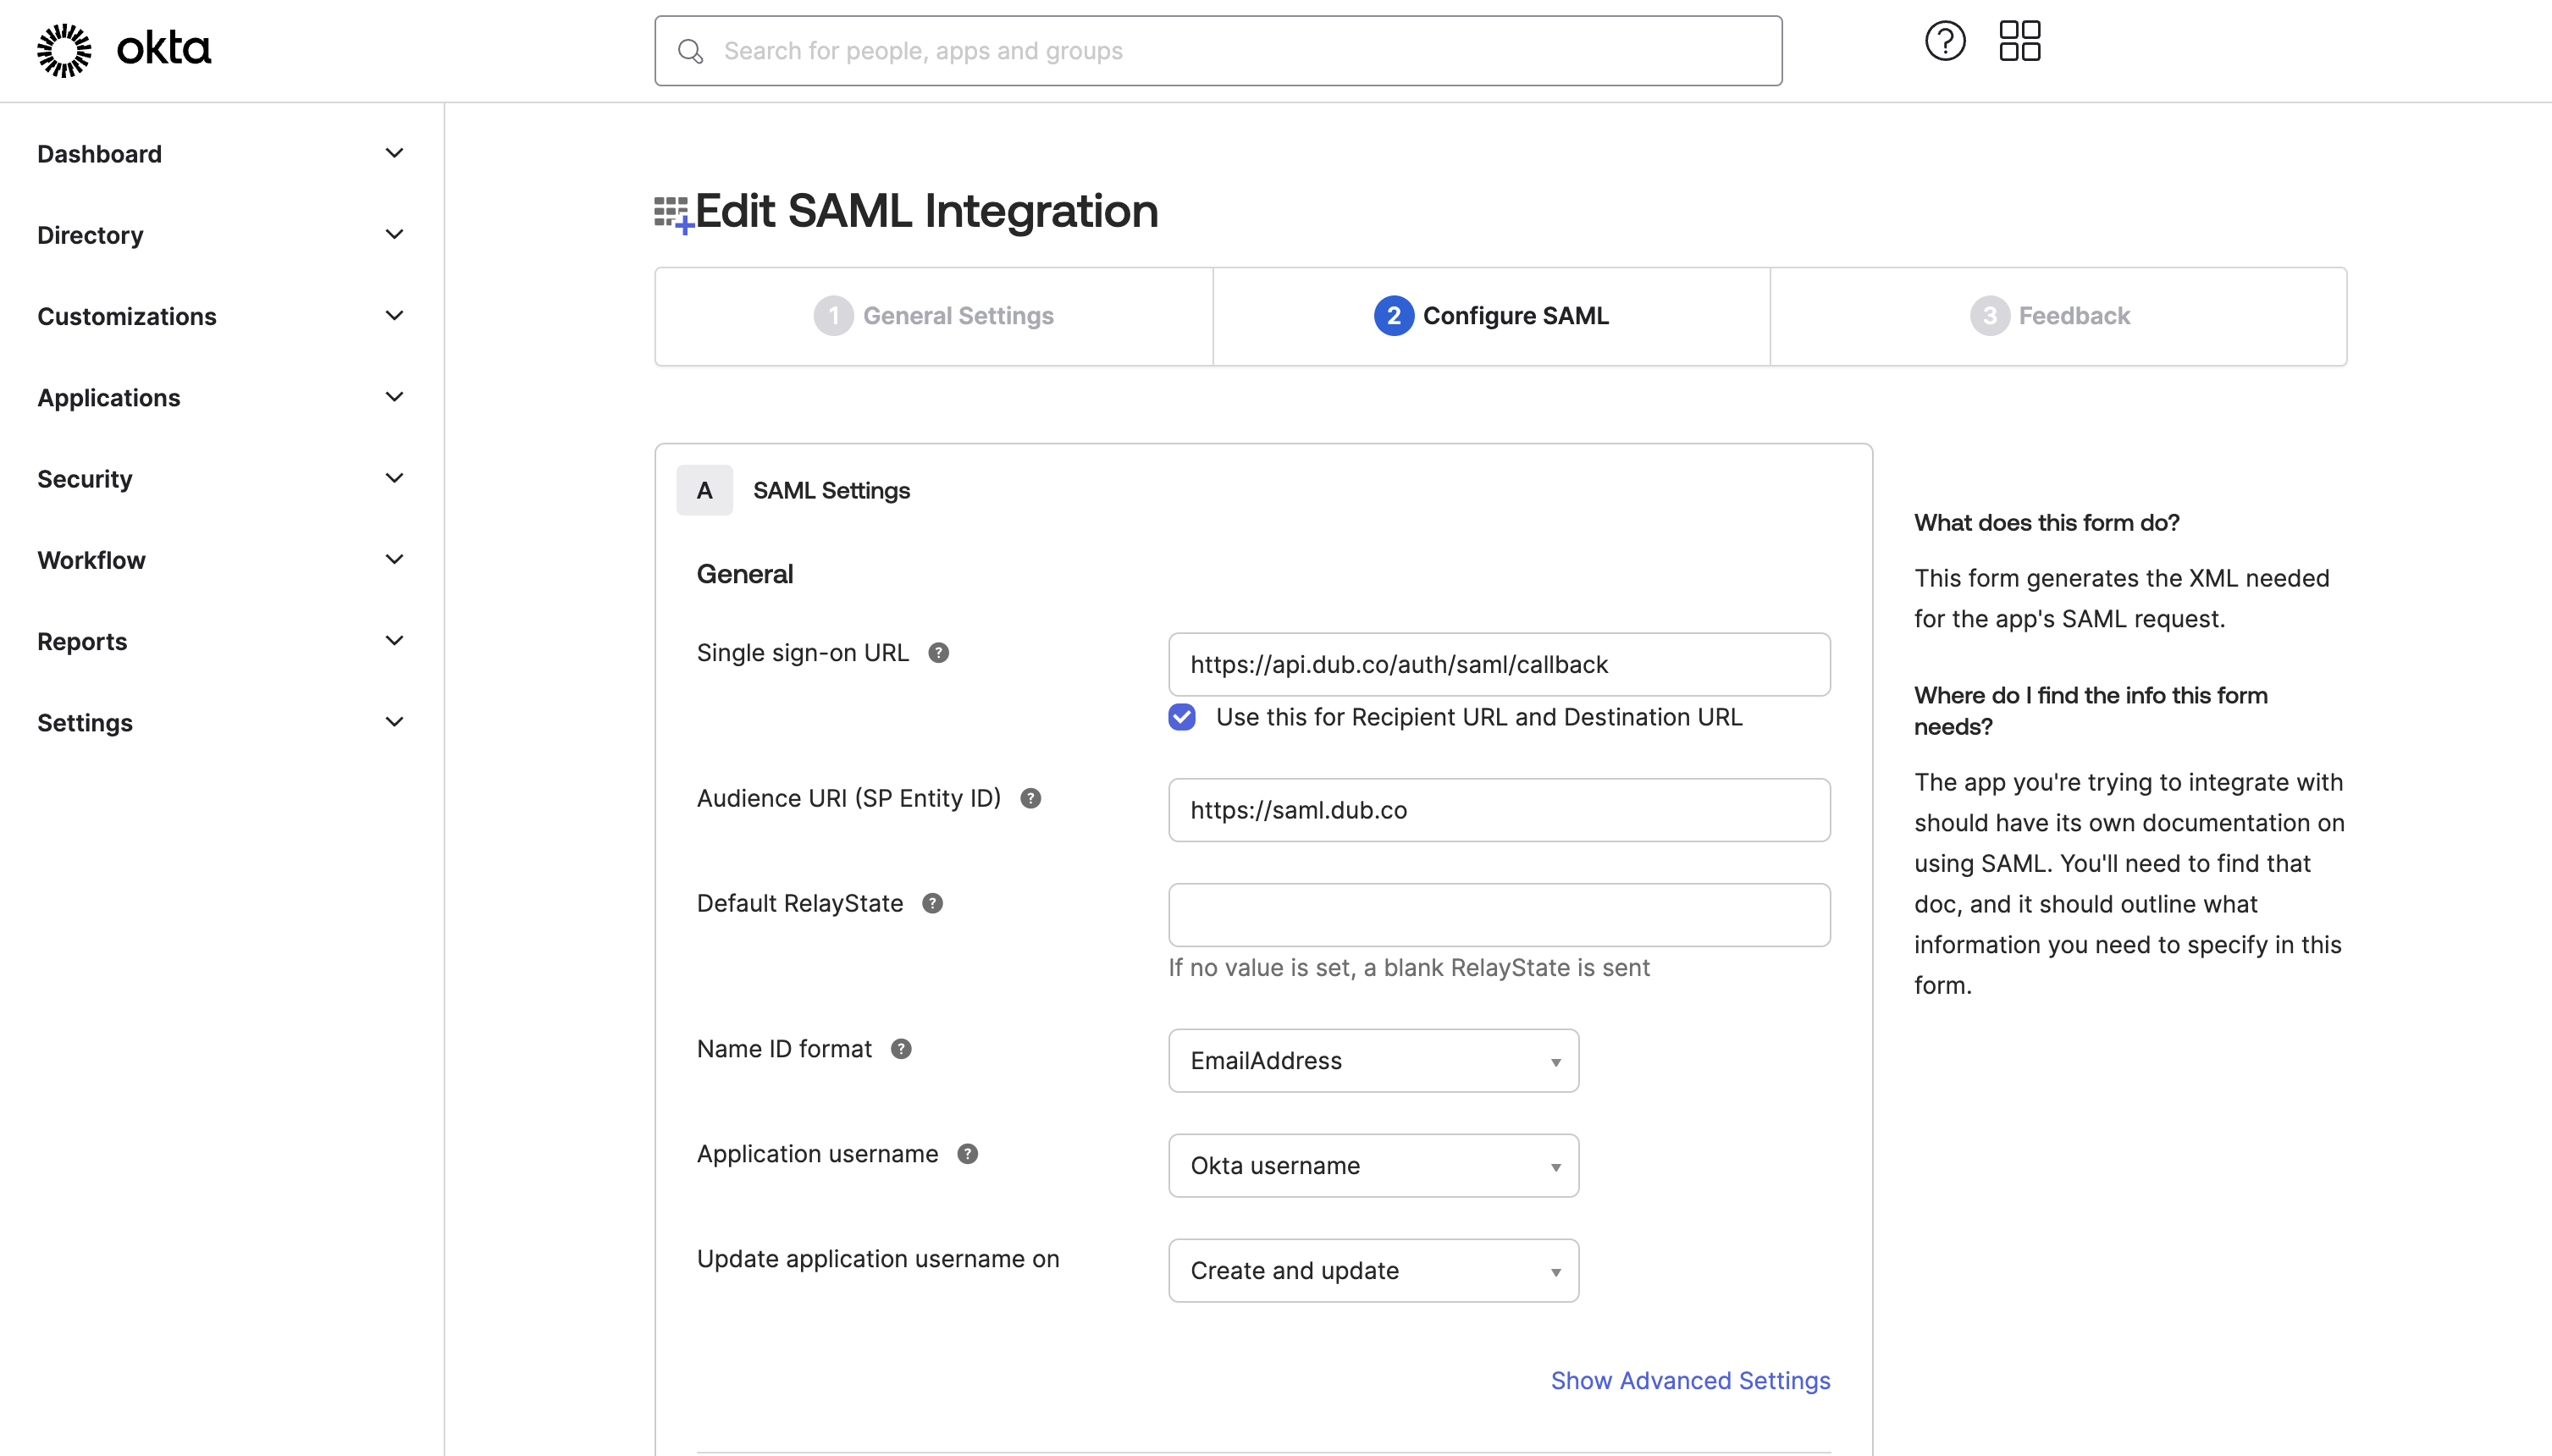Select EmailAddress from Name ID format dropdown

coord(1374,1060)
